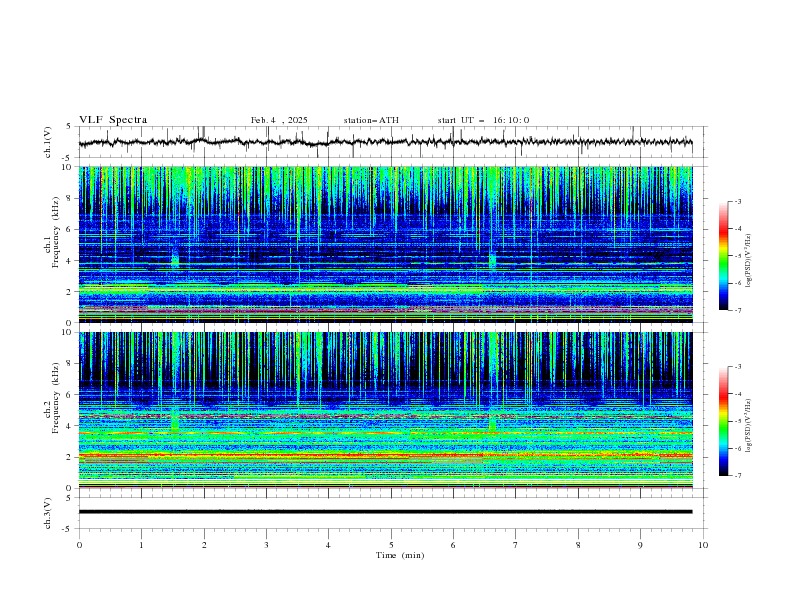The height and width of the screenshot is (612, 792).
Task: Click the "VLF Spectra" plot title
Action: point(113,120)
